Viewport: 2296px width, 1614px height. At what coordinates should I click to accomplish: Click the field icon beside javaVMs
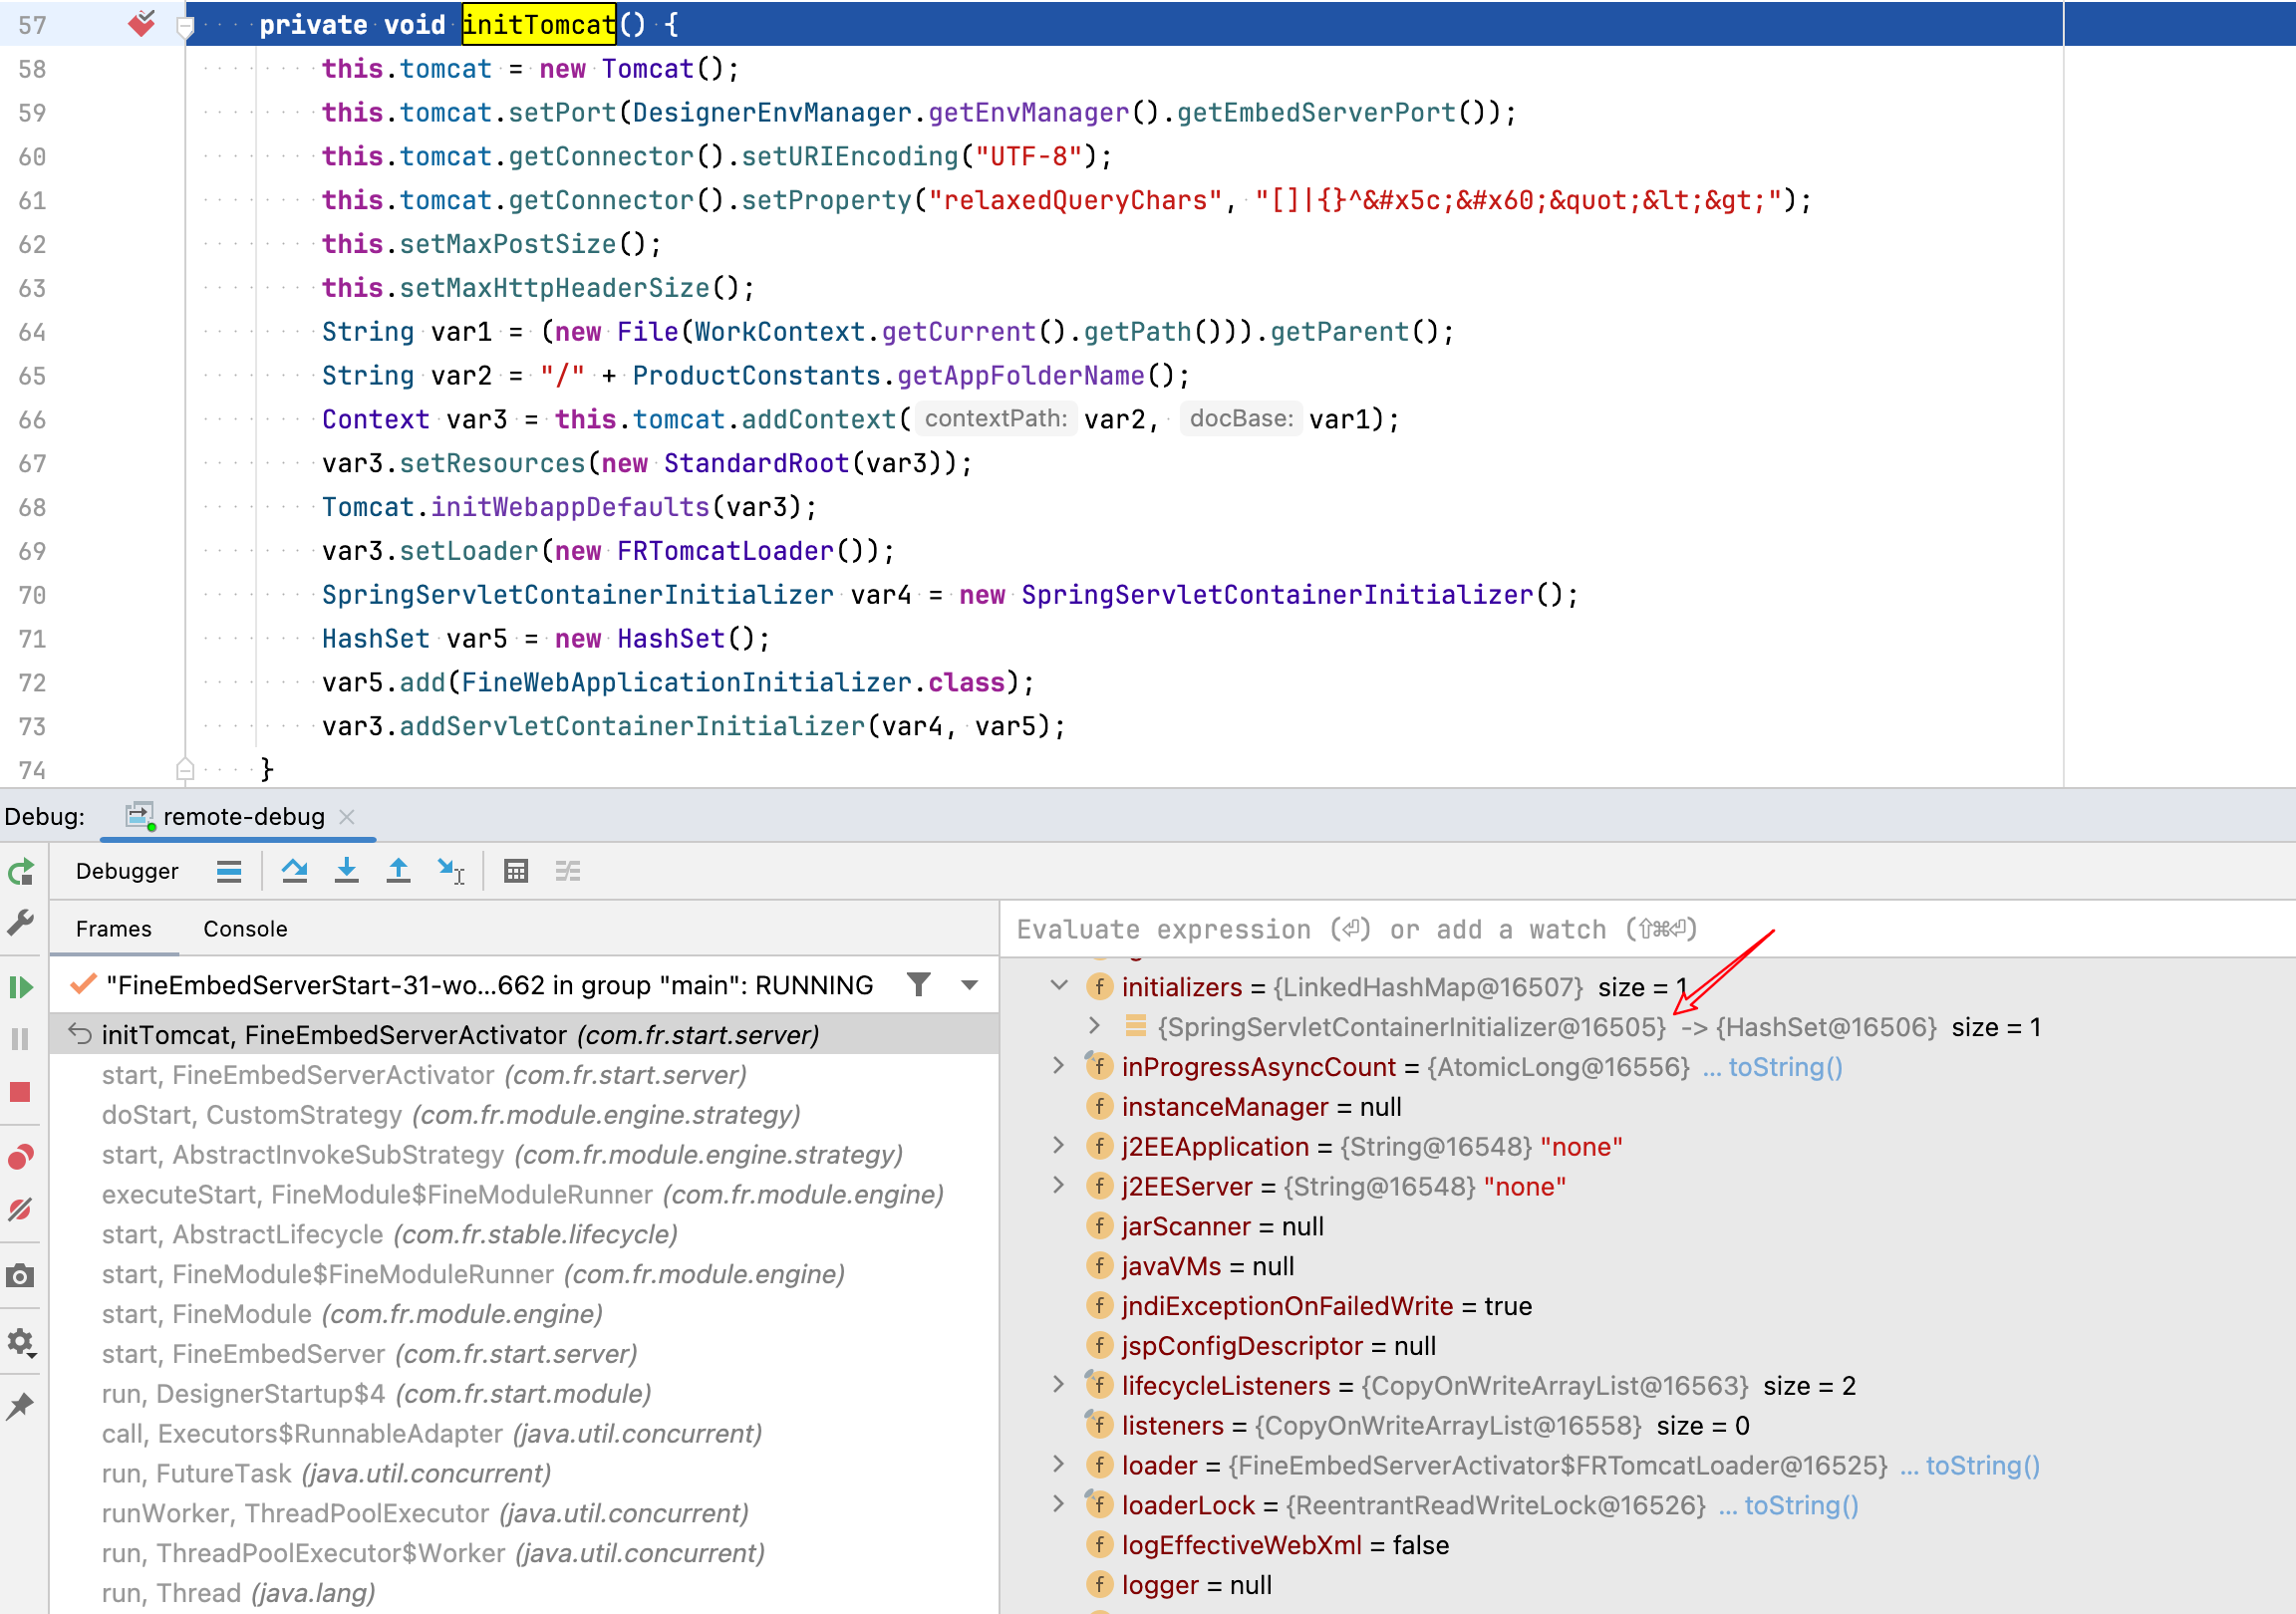click(x=1099, y=1266)
